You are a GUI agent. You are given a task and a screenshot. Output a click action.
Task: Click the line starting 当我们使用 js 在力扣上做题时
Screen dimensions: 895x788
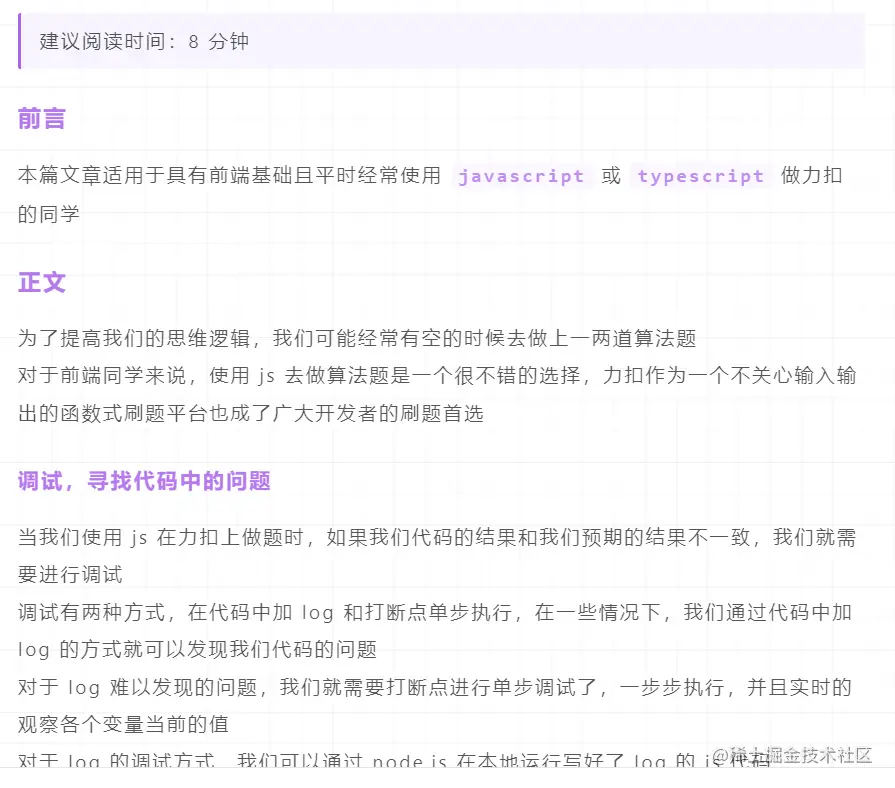click(437, 538)
